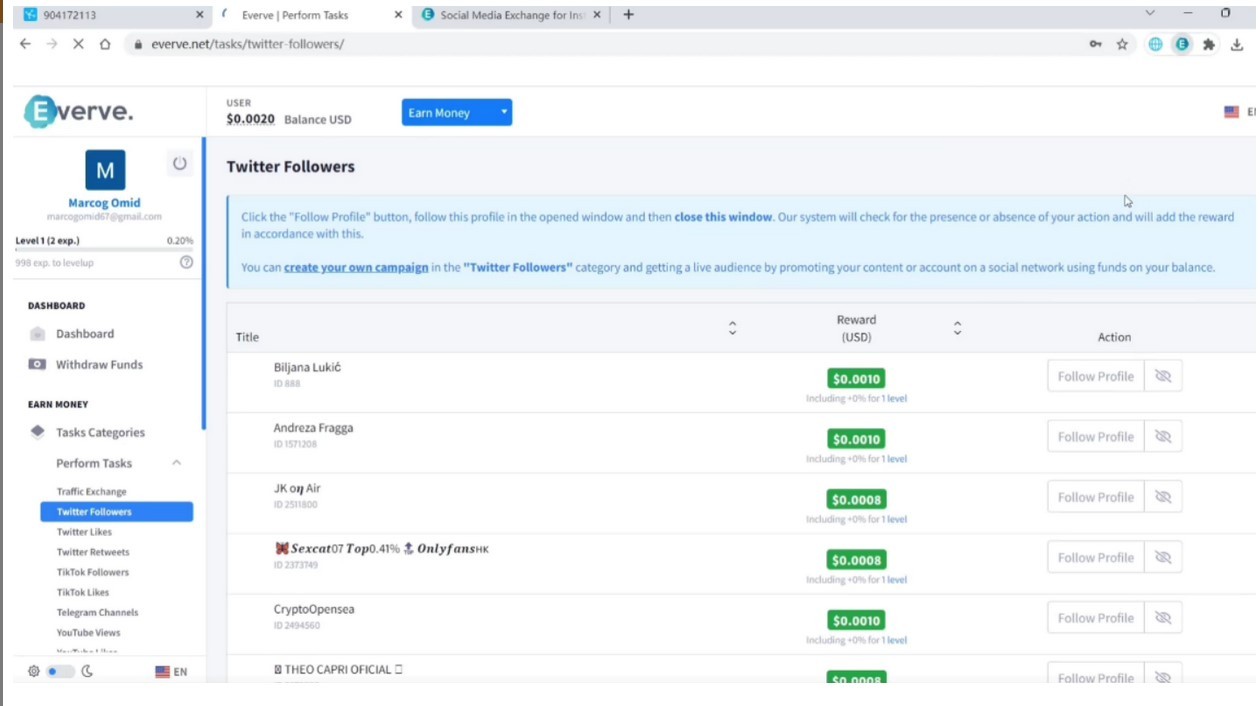1259x706 pixels.
Task: Click the US flag at top right header
Action: 1232,112
